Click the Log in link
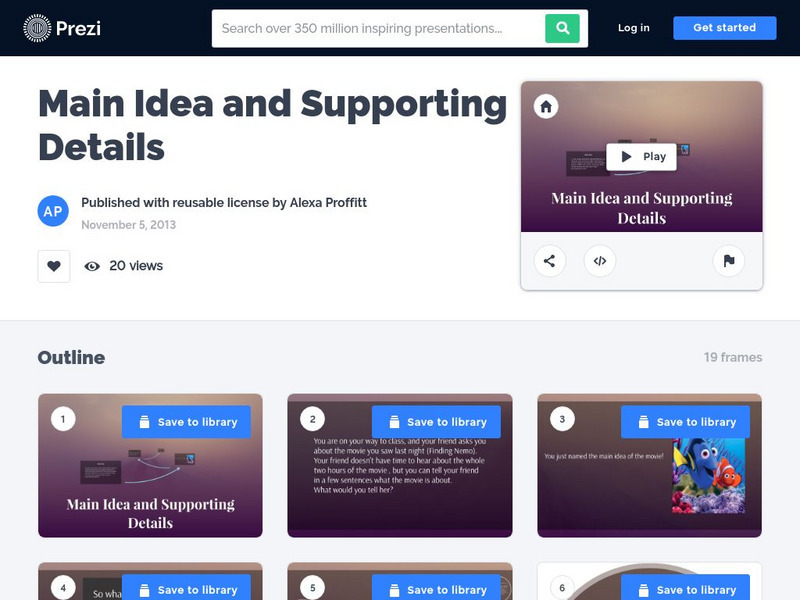Viewport: 800px width, 600px height. coord(634,28)
